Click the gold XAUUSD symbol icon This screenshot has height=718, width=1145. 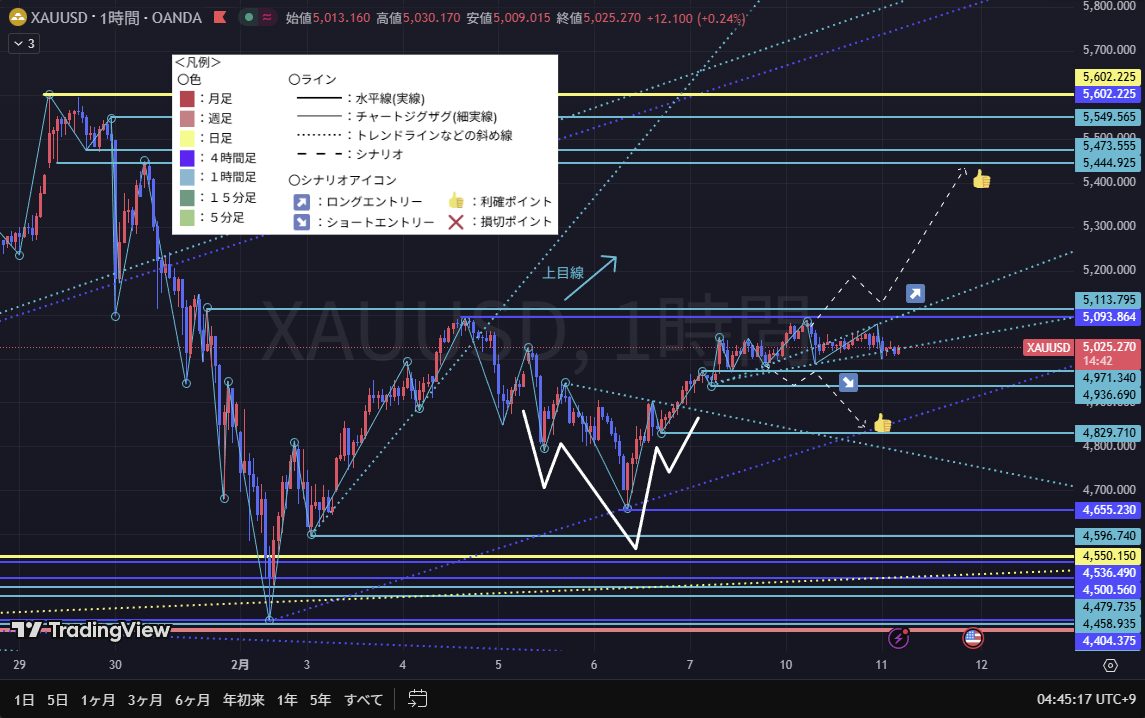pos(17,18)
